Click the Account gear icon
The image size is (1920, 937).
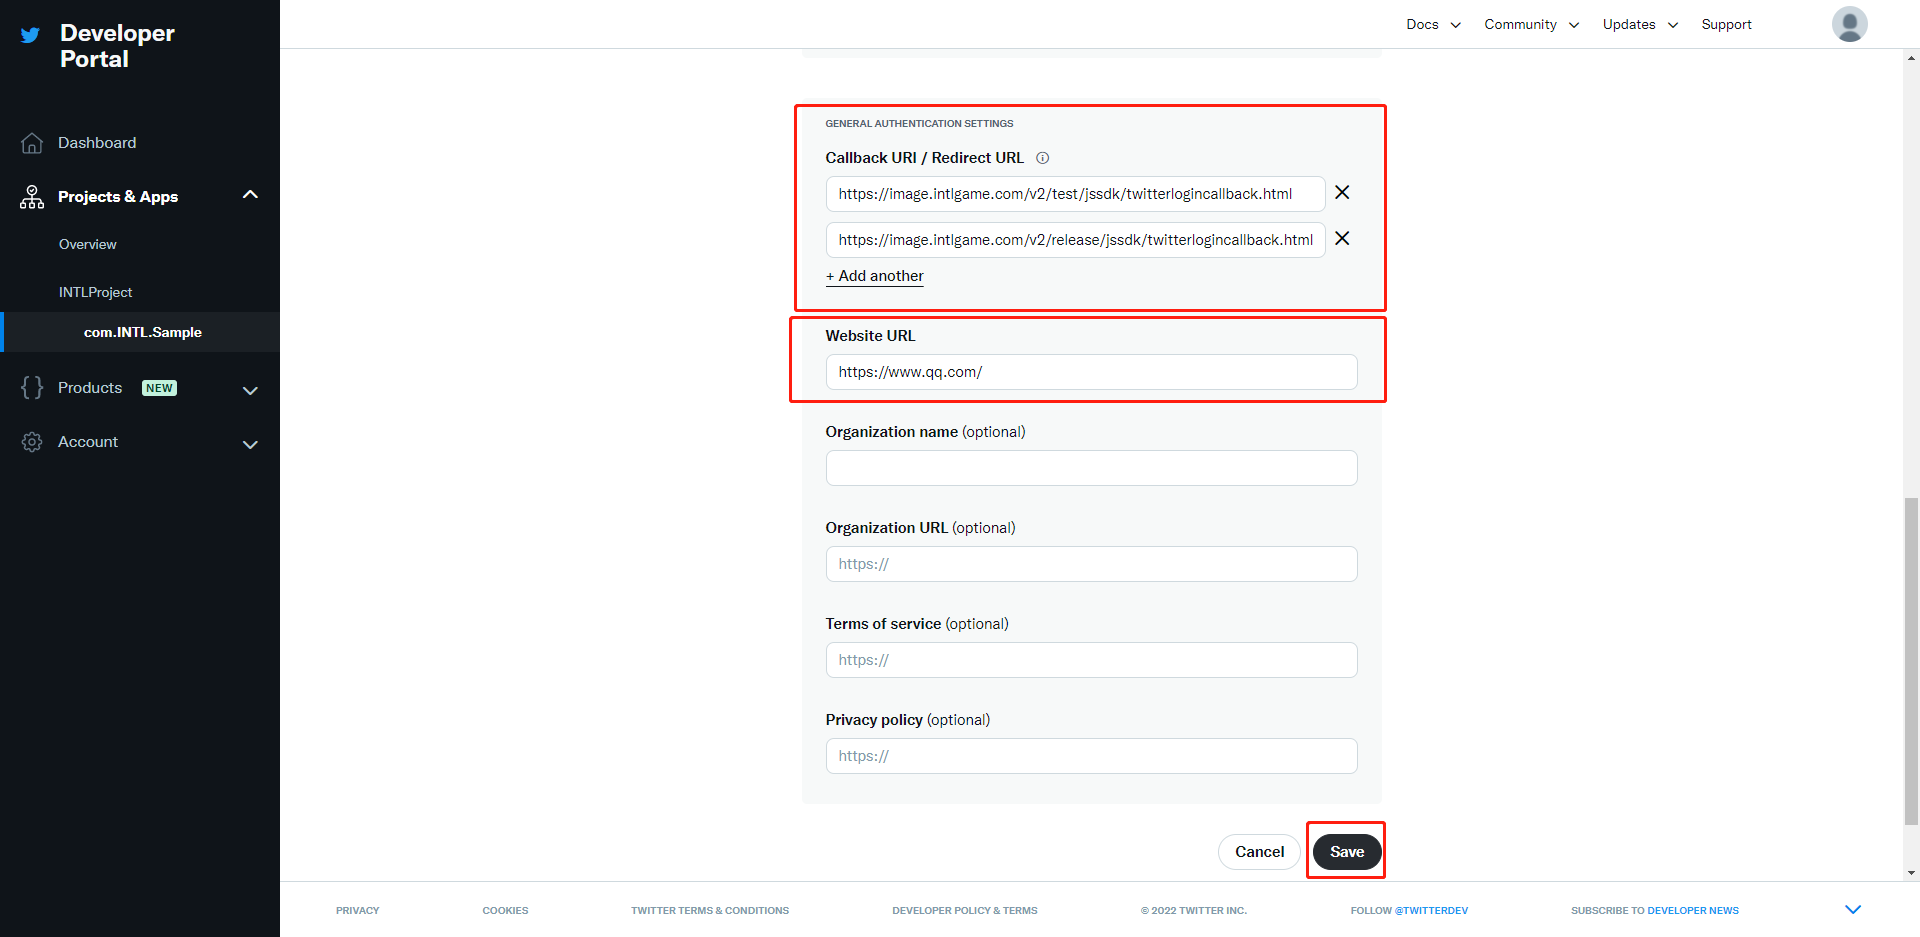31,441
